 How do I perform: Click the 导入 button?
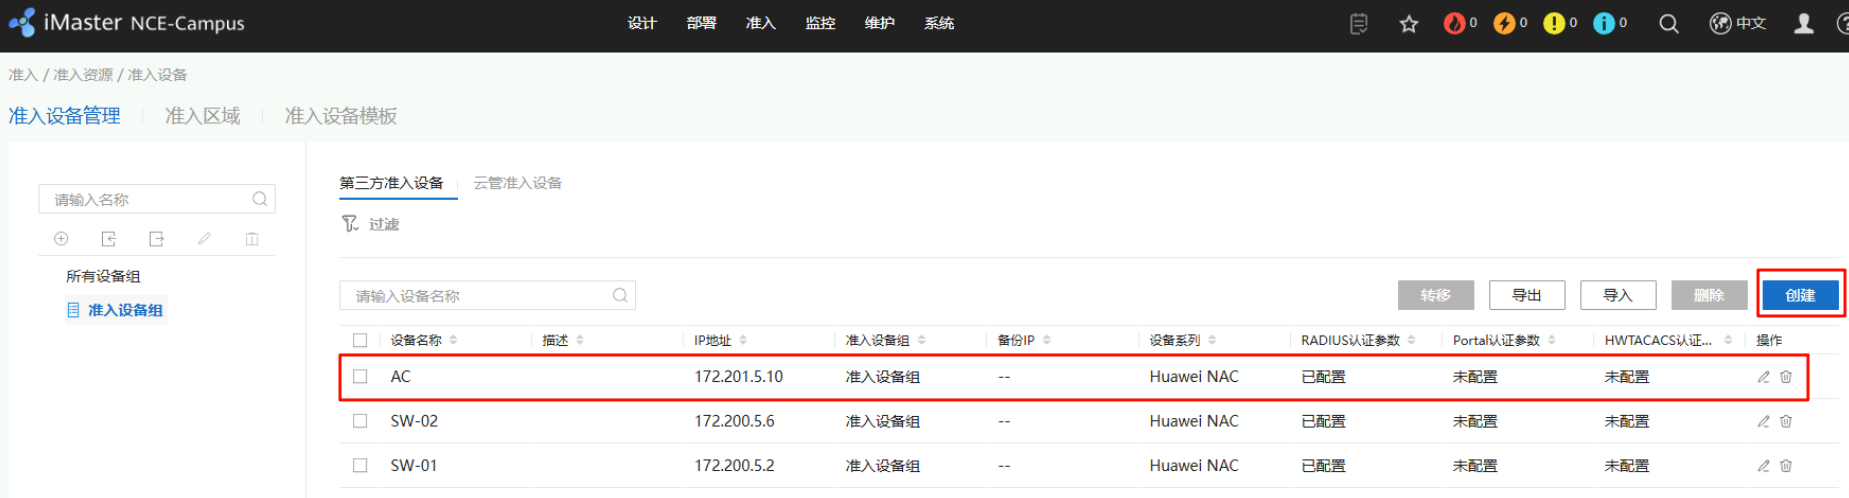[x=1617, y=295]
